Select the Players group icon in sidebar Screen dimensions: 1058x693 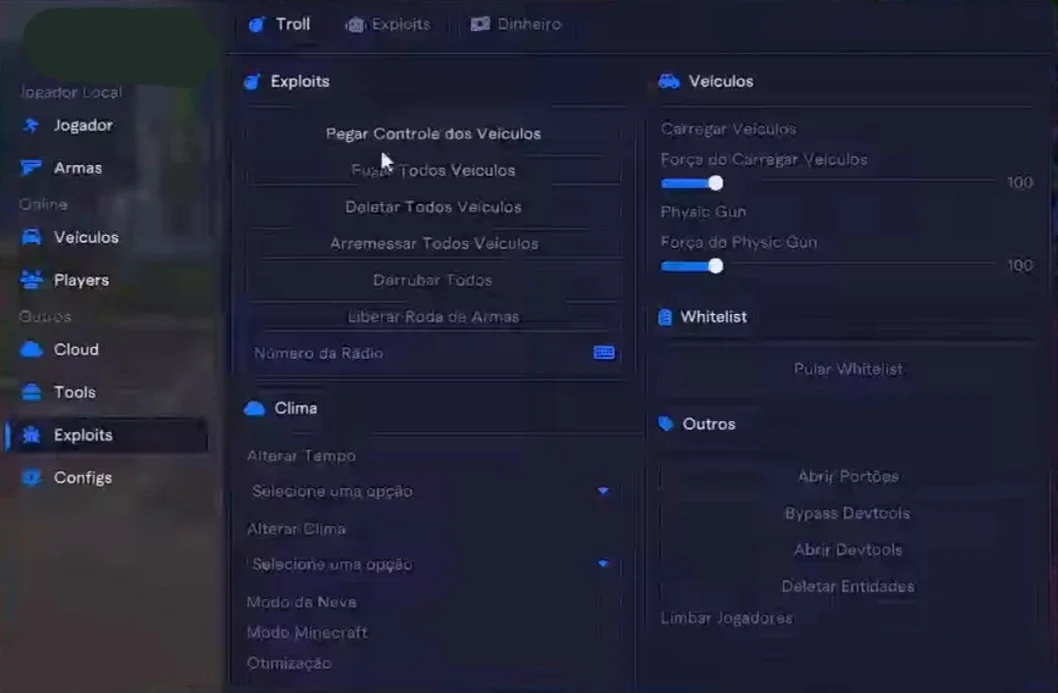[32, 279]
